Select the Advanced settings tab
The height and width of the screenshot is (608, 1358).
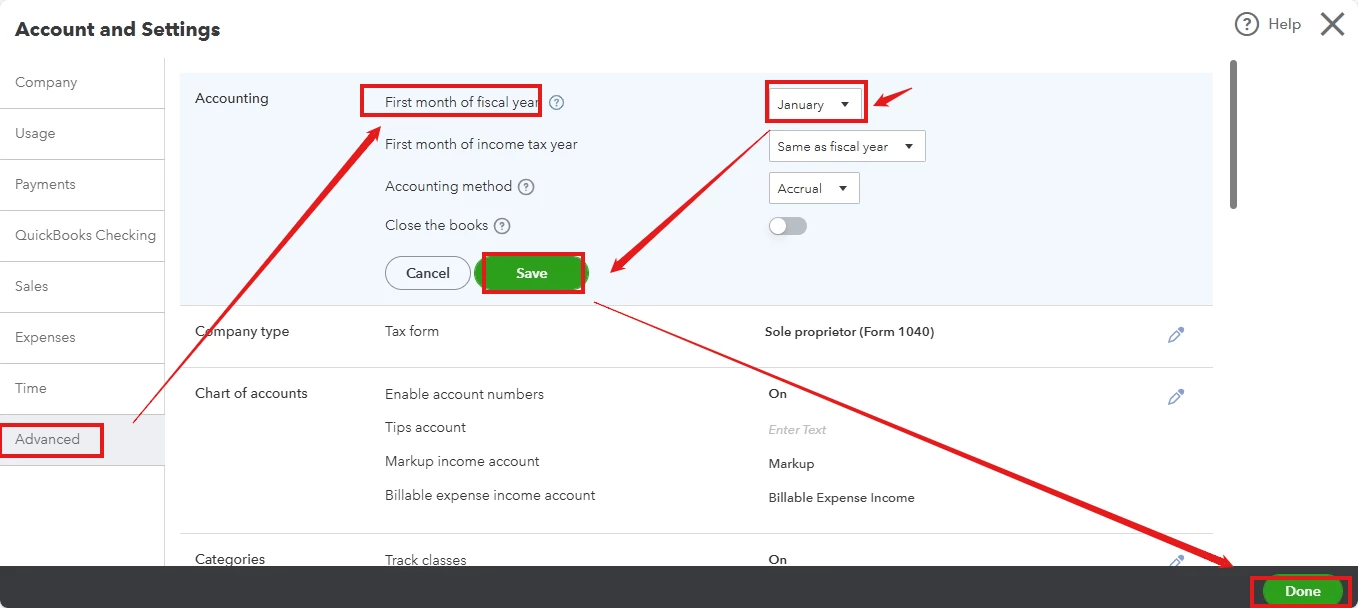click(x=82, y=440)
